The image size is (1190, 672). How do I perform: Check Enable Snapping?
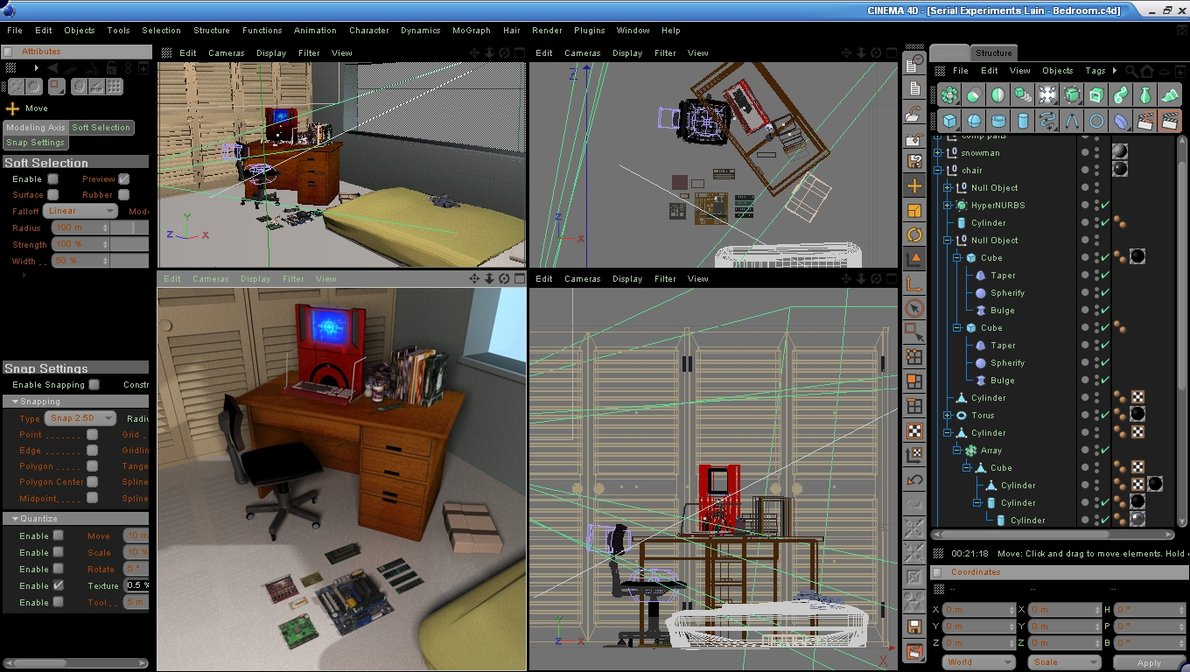(x=94, y=384)
